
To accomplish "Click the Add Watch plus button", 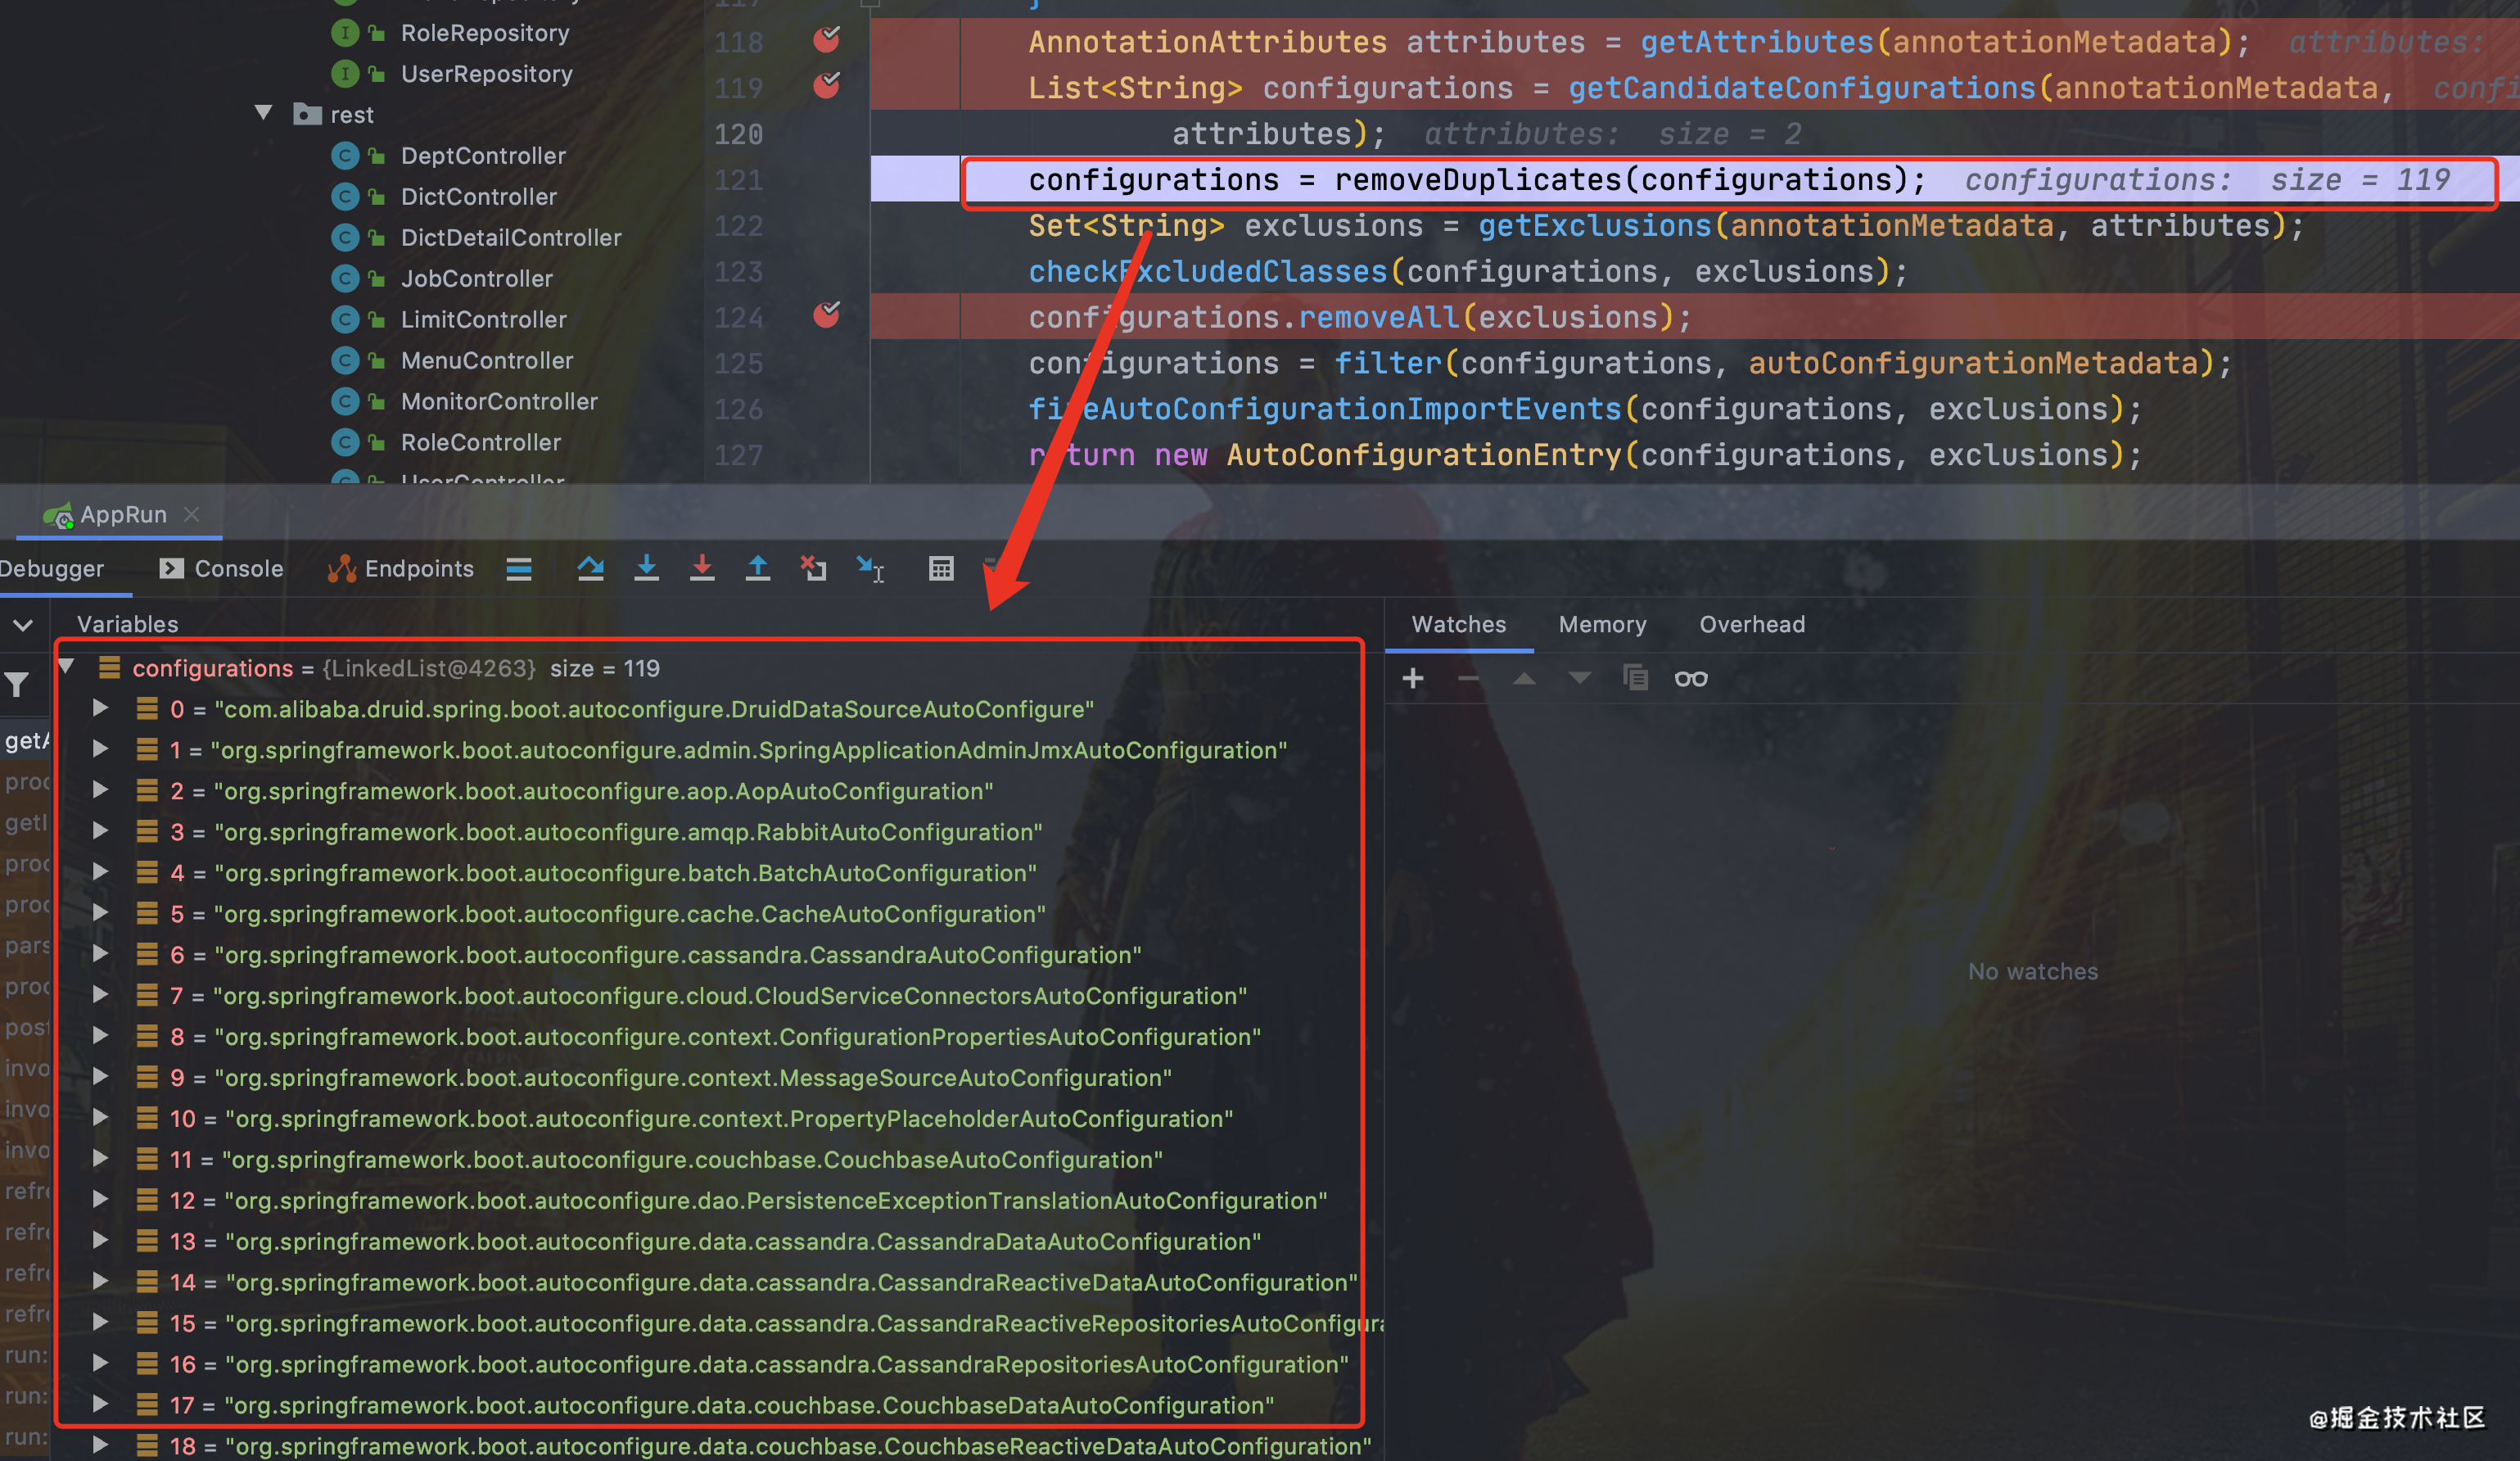I will tap(1413, 678).
